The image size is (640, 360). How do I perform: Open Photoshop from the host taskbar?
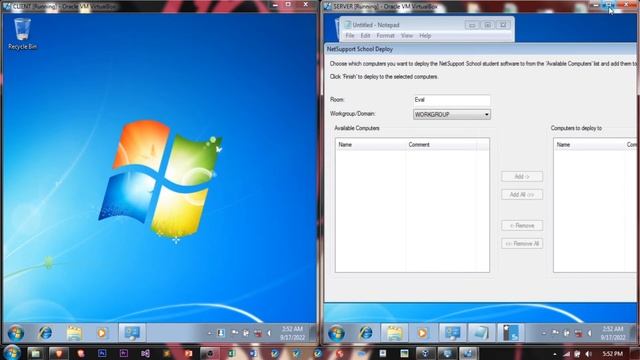pyautogui.click(x=102, y=353)
